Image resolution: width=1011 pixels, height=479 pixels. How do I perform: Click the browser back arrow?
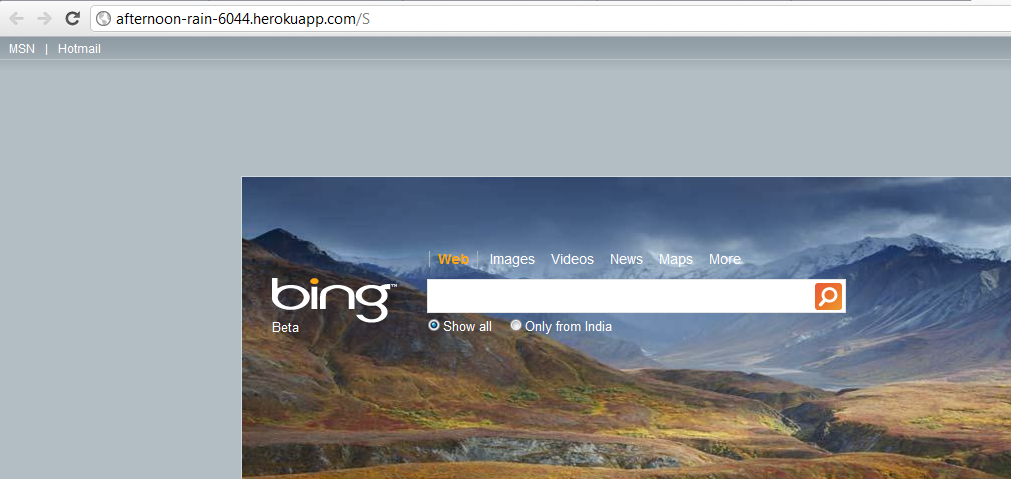(x=17, y=18)
